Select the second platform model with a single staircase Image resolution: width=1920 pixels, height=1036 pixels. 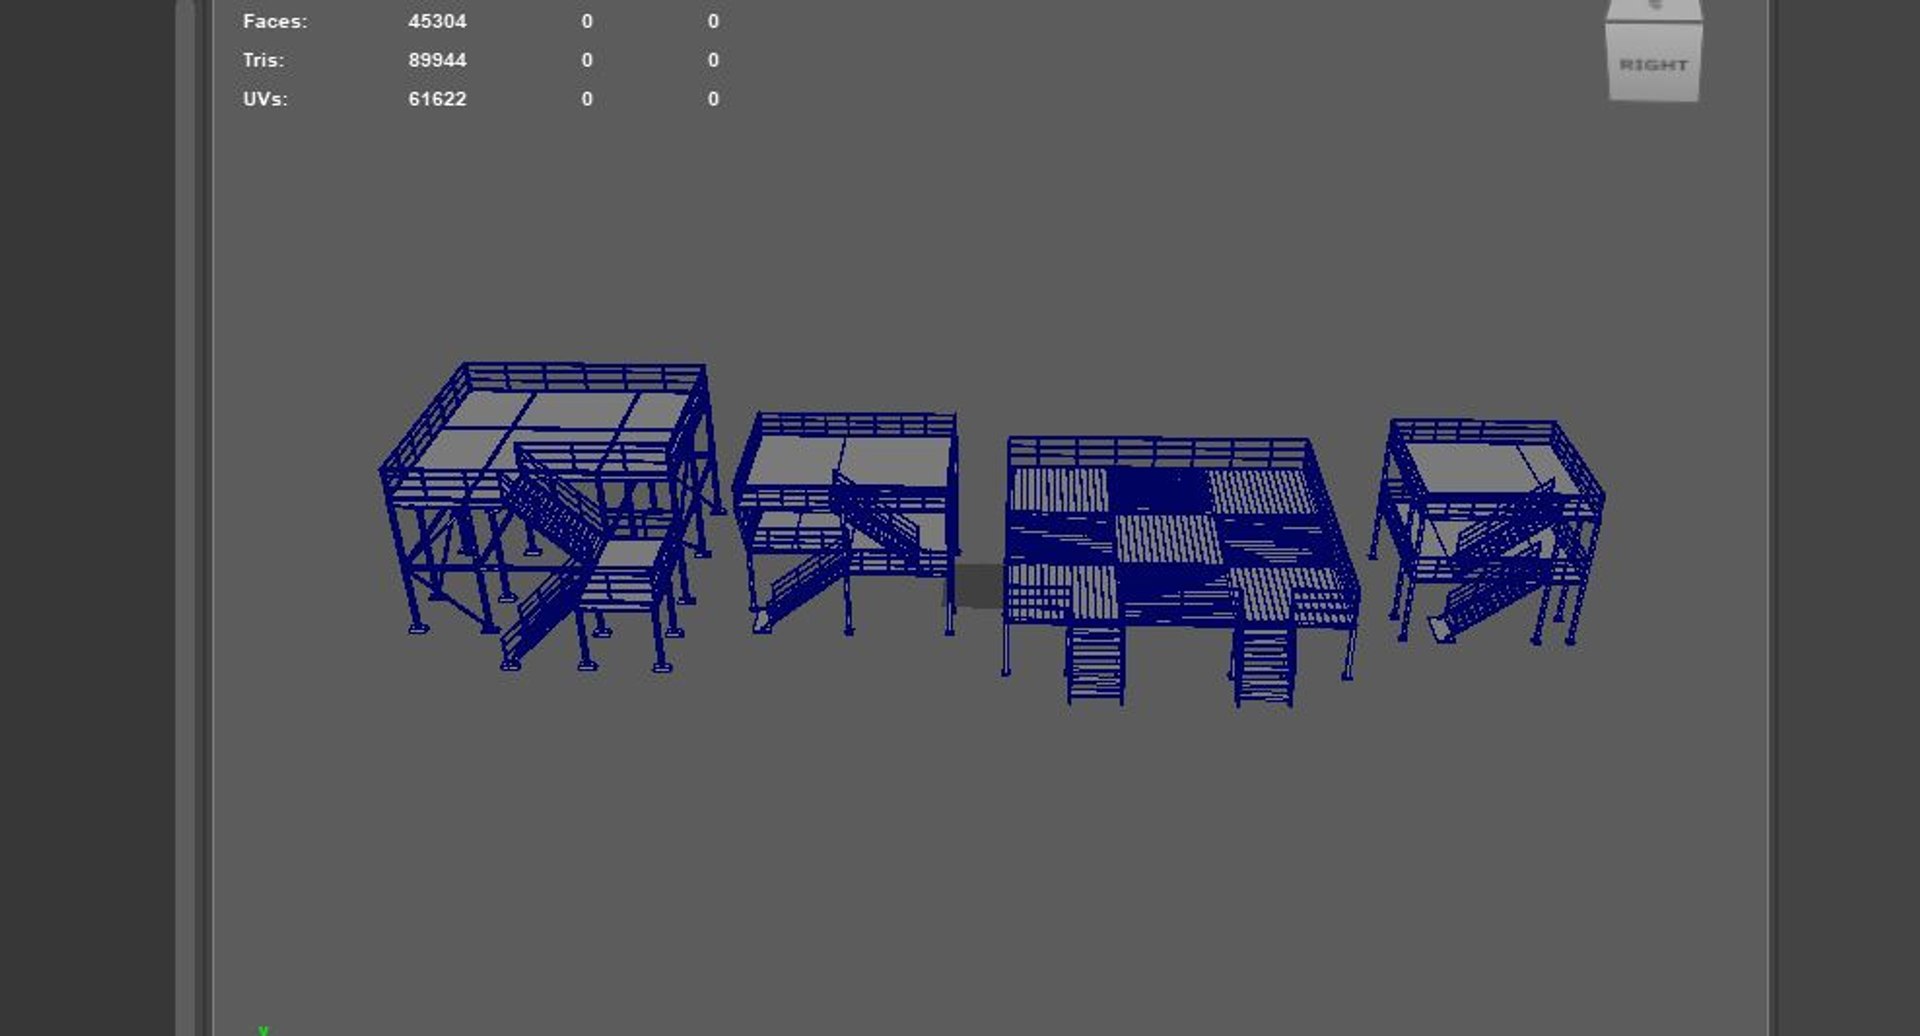[x=846, y=523]
